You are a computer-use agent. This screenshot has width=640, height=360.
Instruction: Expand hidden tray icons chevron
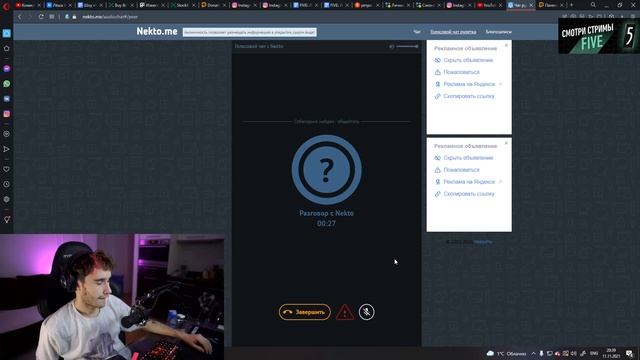click(533, 353)
